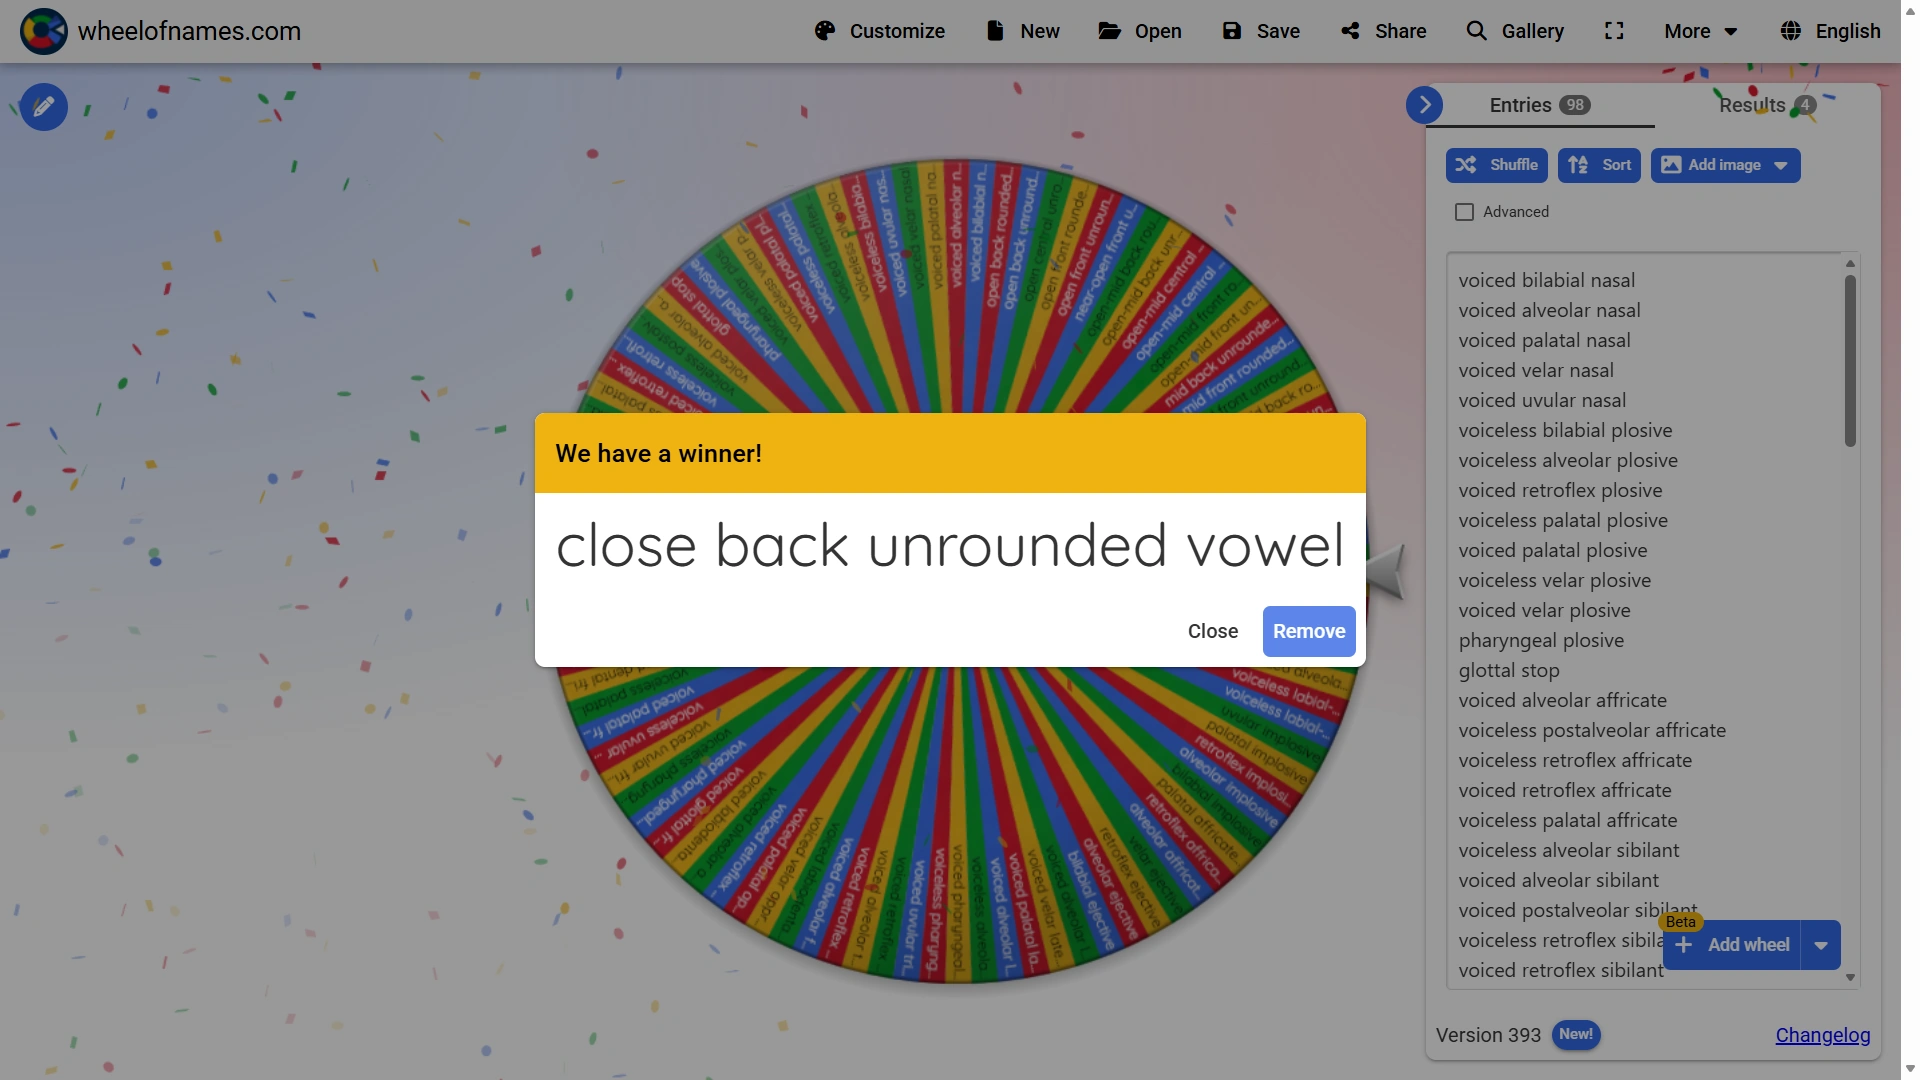
Task: Open the Gallery search icon
Action: (1476, 31)
